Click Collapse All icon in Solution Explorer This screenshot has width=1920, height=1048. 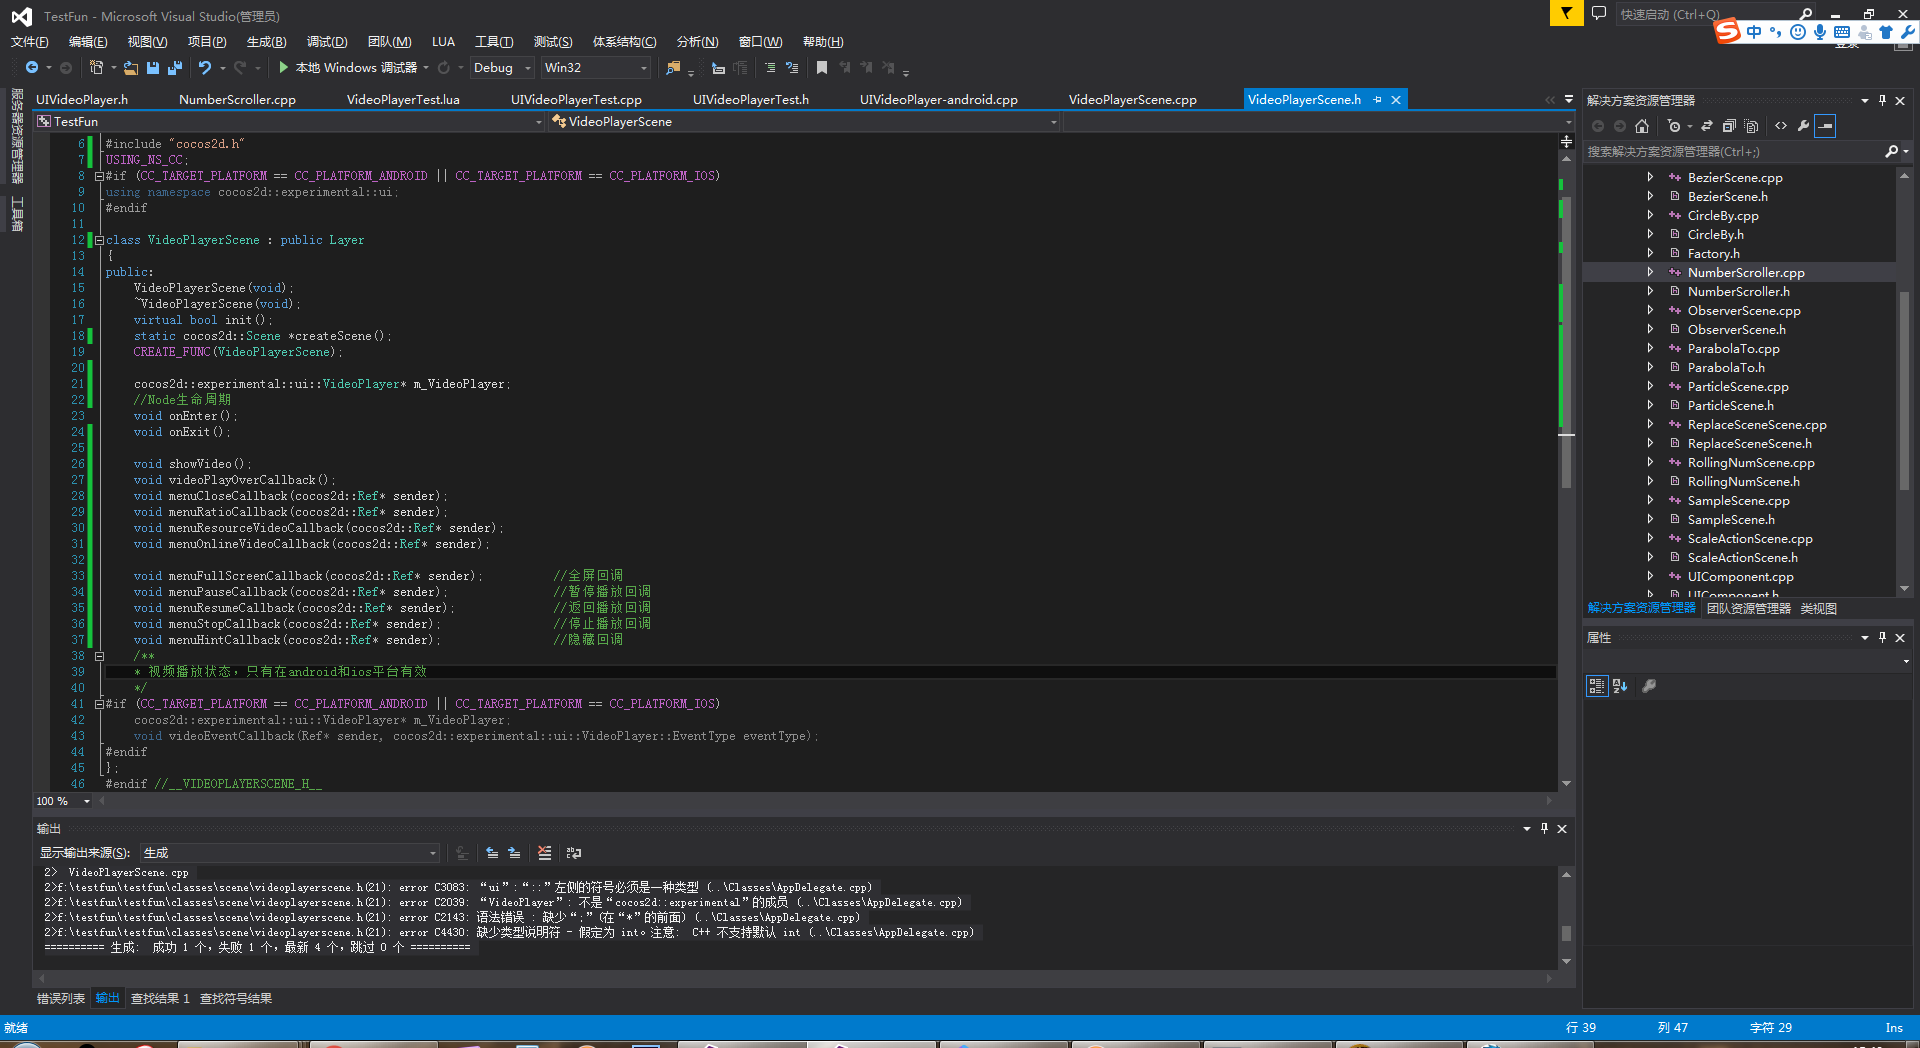(x=1729, y=126)
